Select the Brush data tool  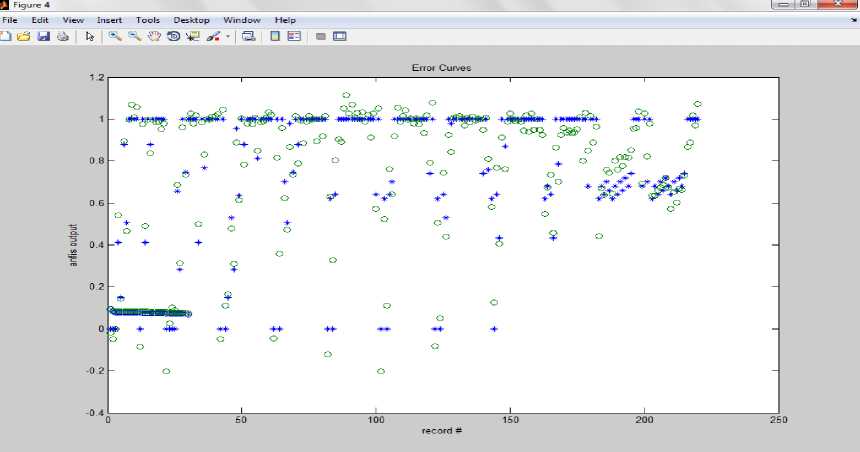[213, 37]
